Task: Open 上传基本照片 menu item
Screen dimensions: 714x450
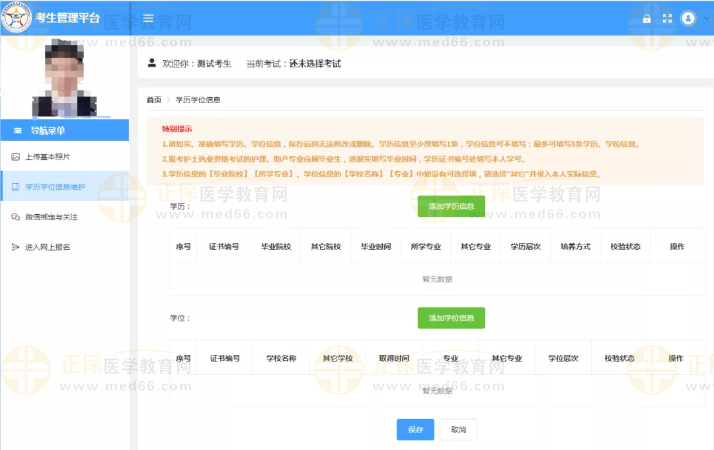Action: click(47, 157)
